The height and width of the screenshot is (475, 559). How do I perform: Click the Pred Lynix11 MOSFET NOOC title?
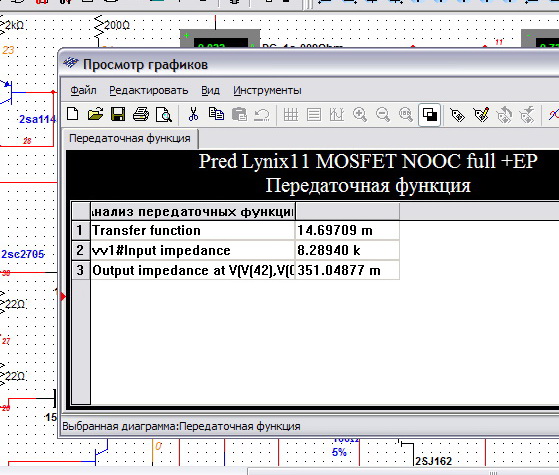(x=368, y=161)
